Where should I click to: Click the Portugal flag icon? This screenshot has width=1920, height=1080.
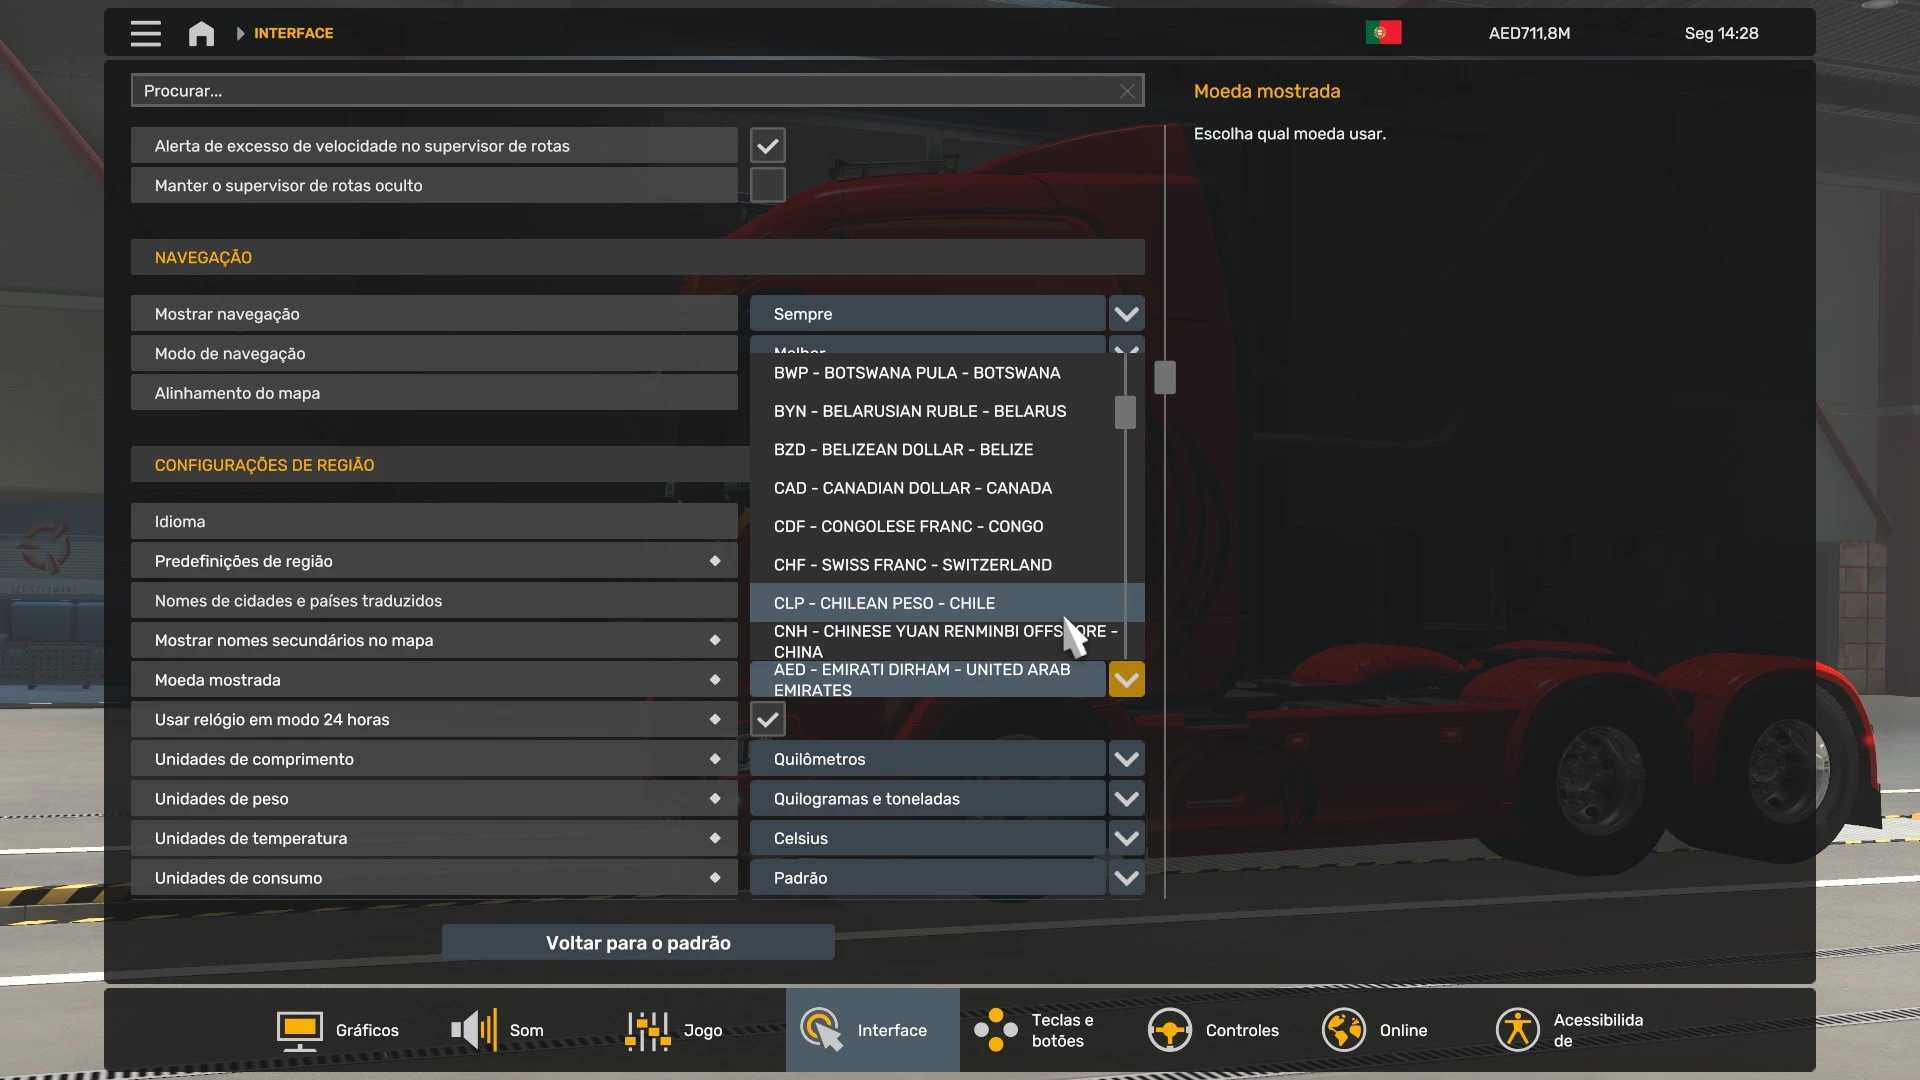(x=1383, y=33)
